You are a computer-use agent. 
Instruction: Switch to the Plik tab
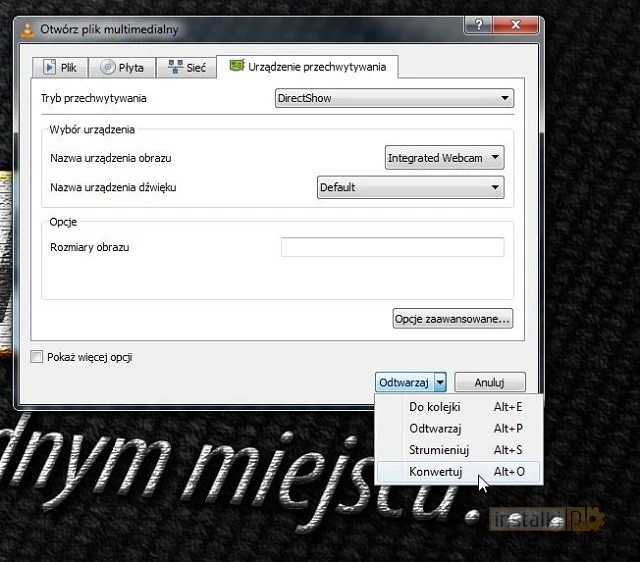(60, 67)
